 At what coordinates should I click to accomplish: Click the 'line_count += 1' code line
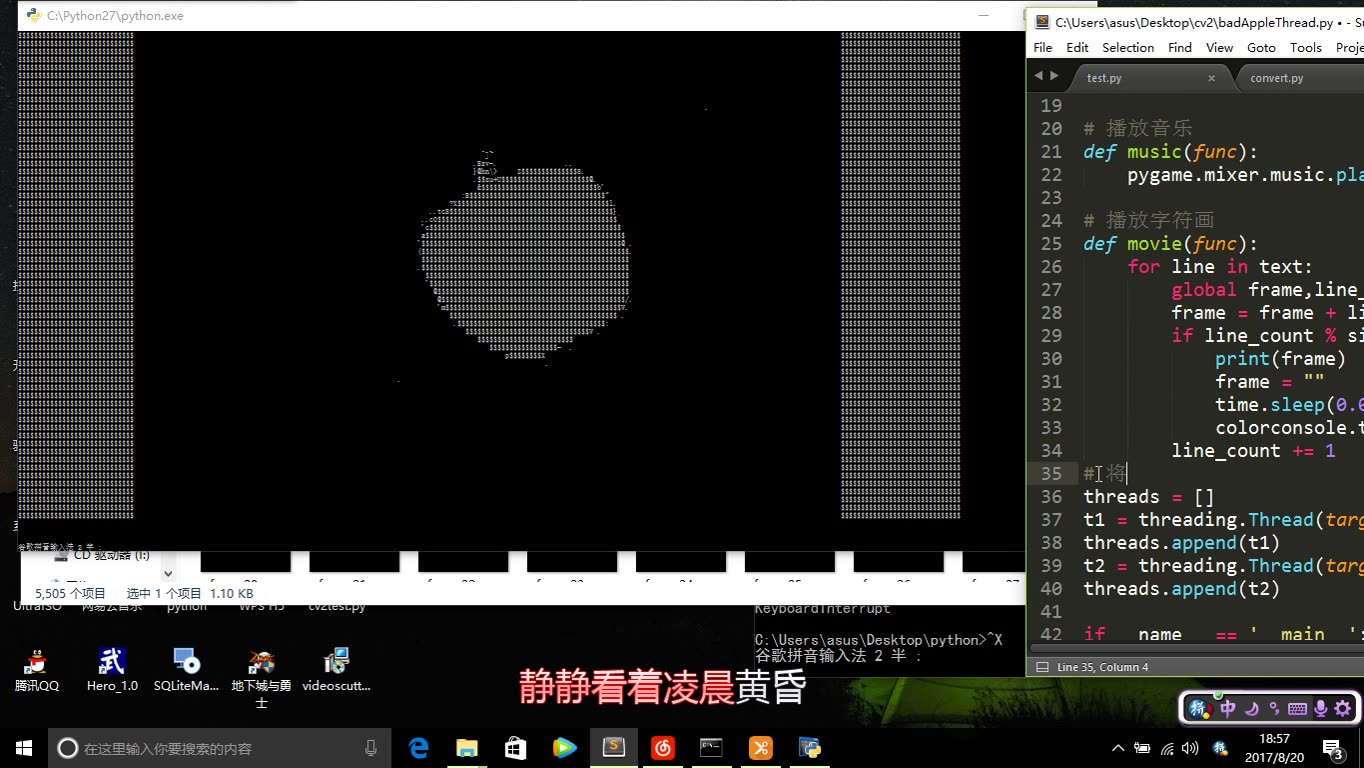(x=1254, y=450)
